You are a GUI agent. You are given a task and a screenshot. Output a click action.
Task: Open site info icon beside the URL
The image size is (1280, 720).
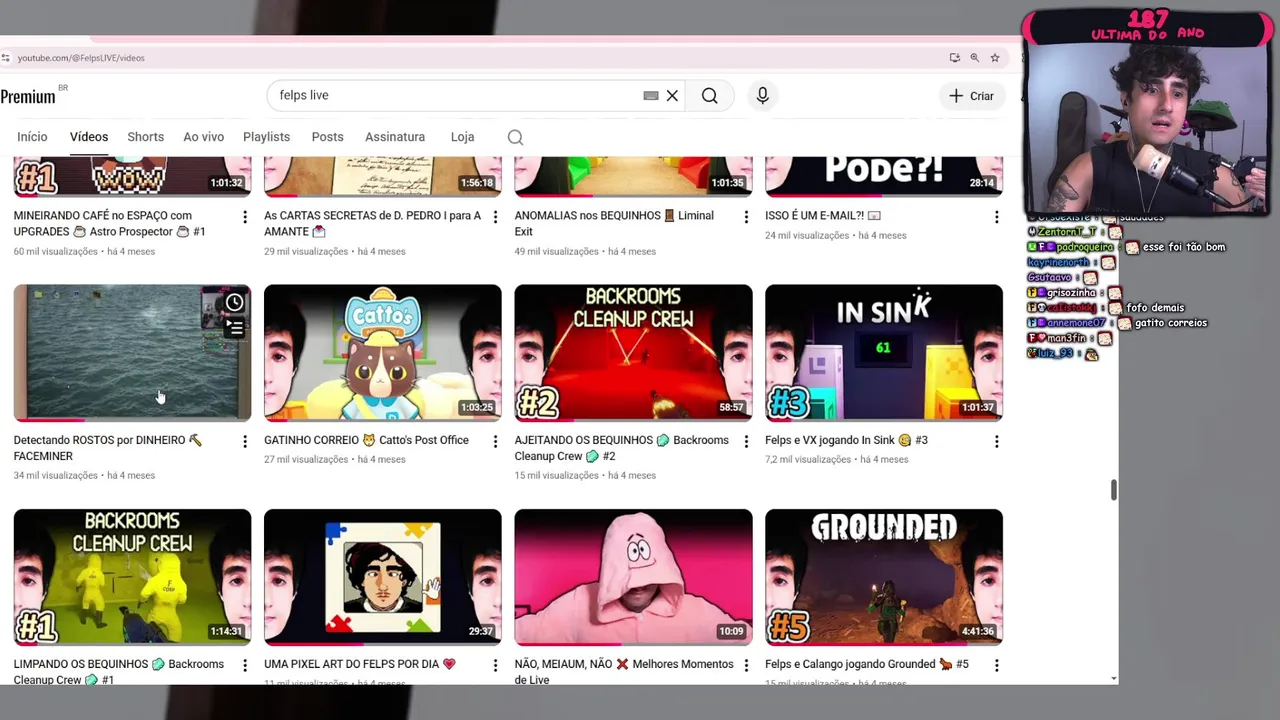tap(6, 58)
